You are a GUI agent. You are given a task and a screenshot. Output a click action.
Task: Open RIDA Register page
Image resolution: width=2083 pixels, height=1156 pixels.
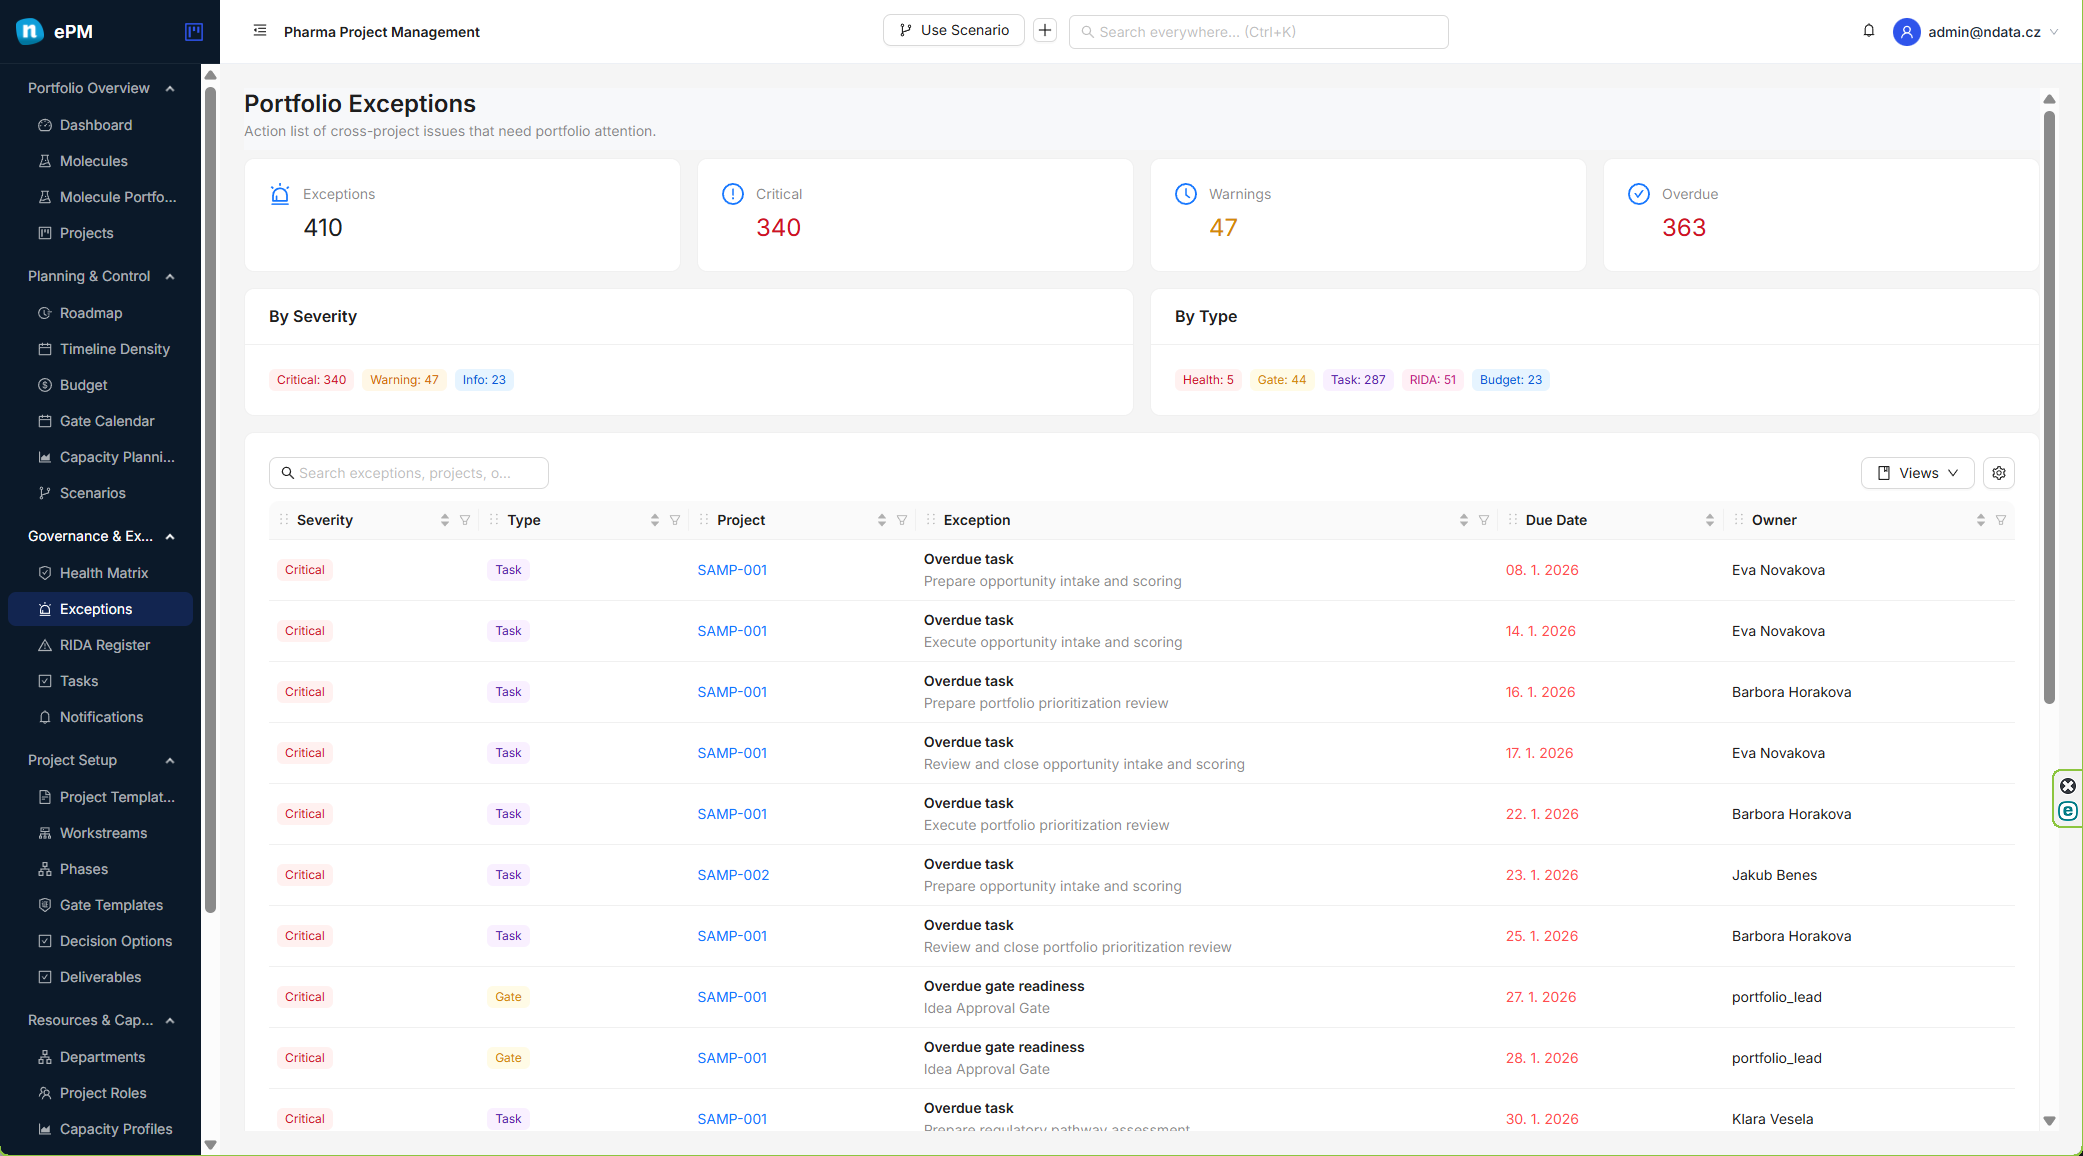click(100, 645)
